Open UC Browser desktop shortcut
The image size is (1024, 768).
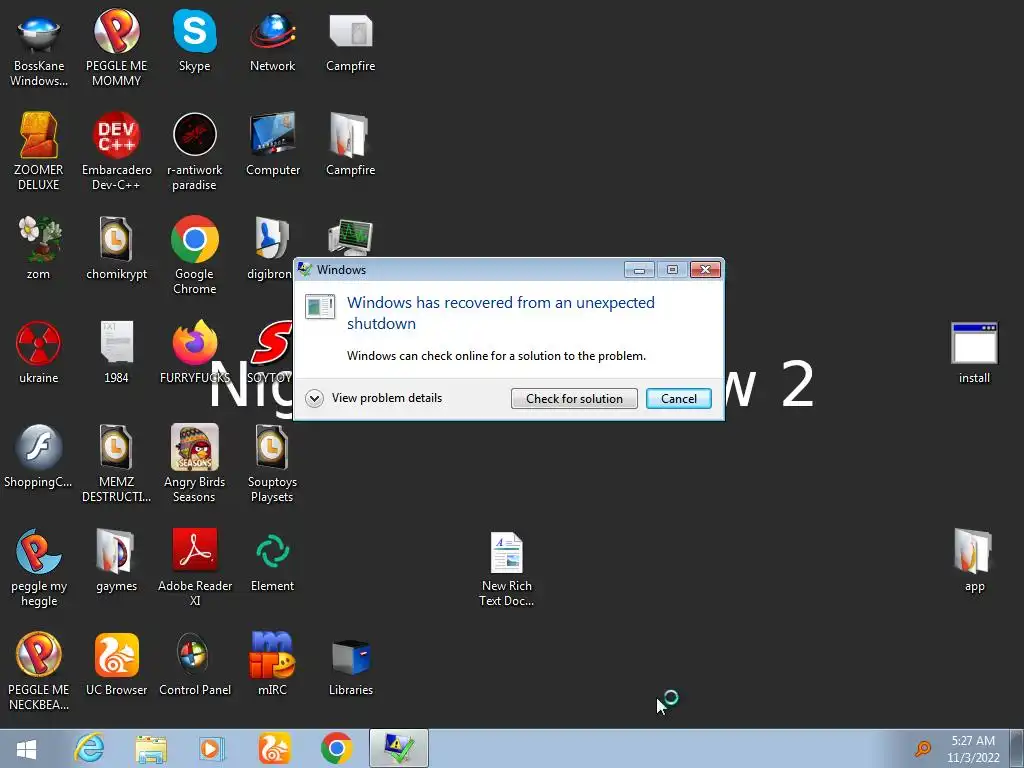(x=116, y=664)
